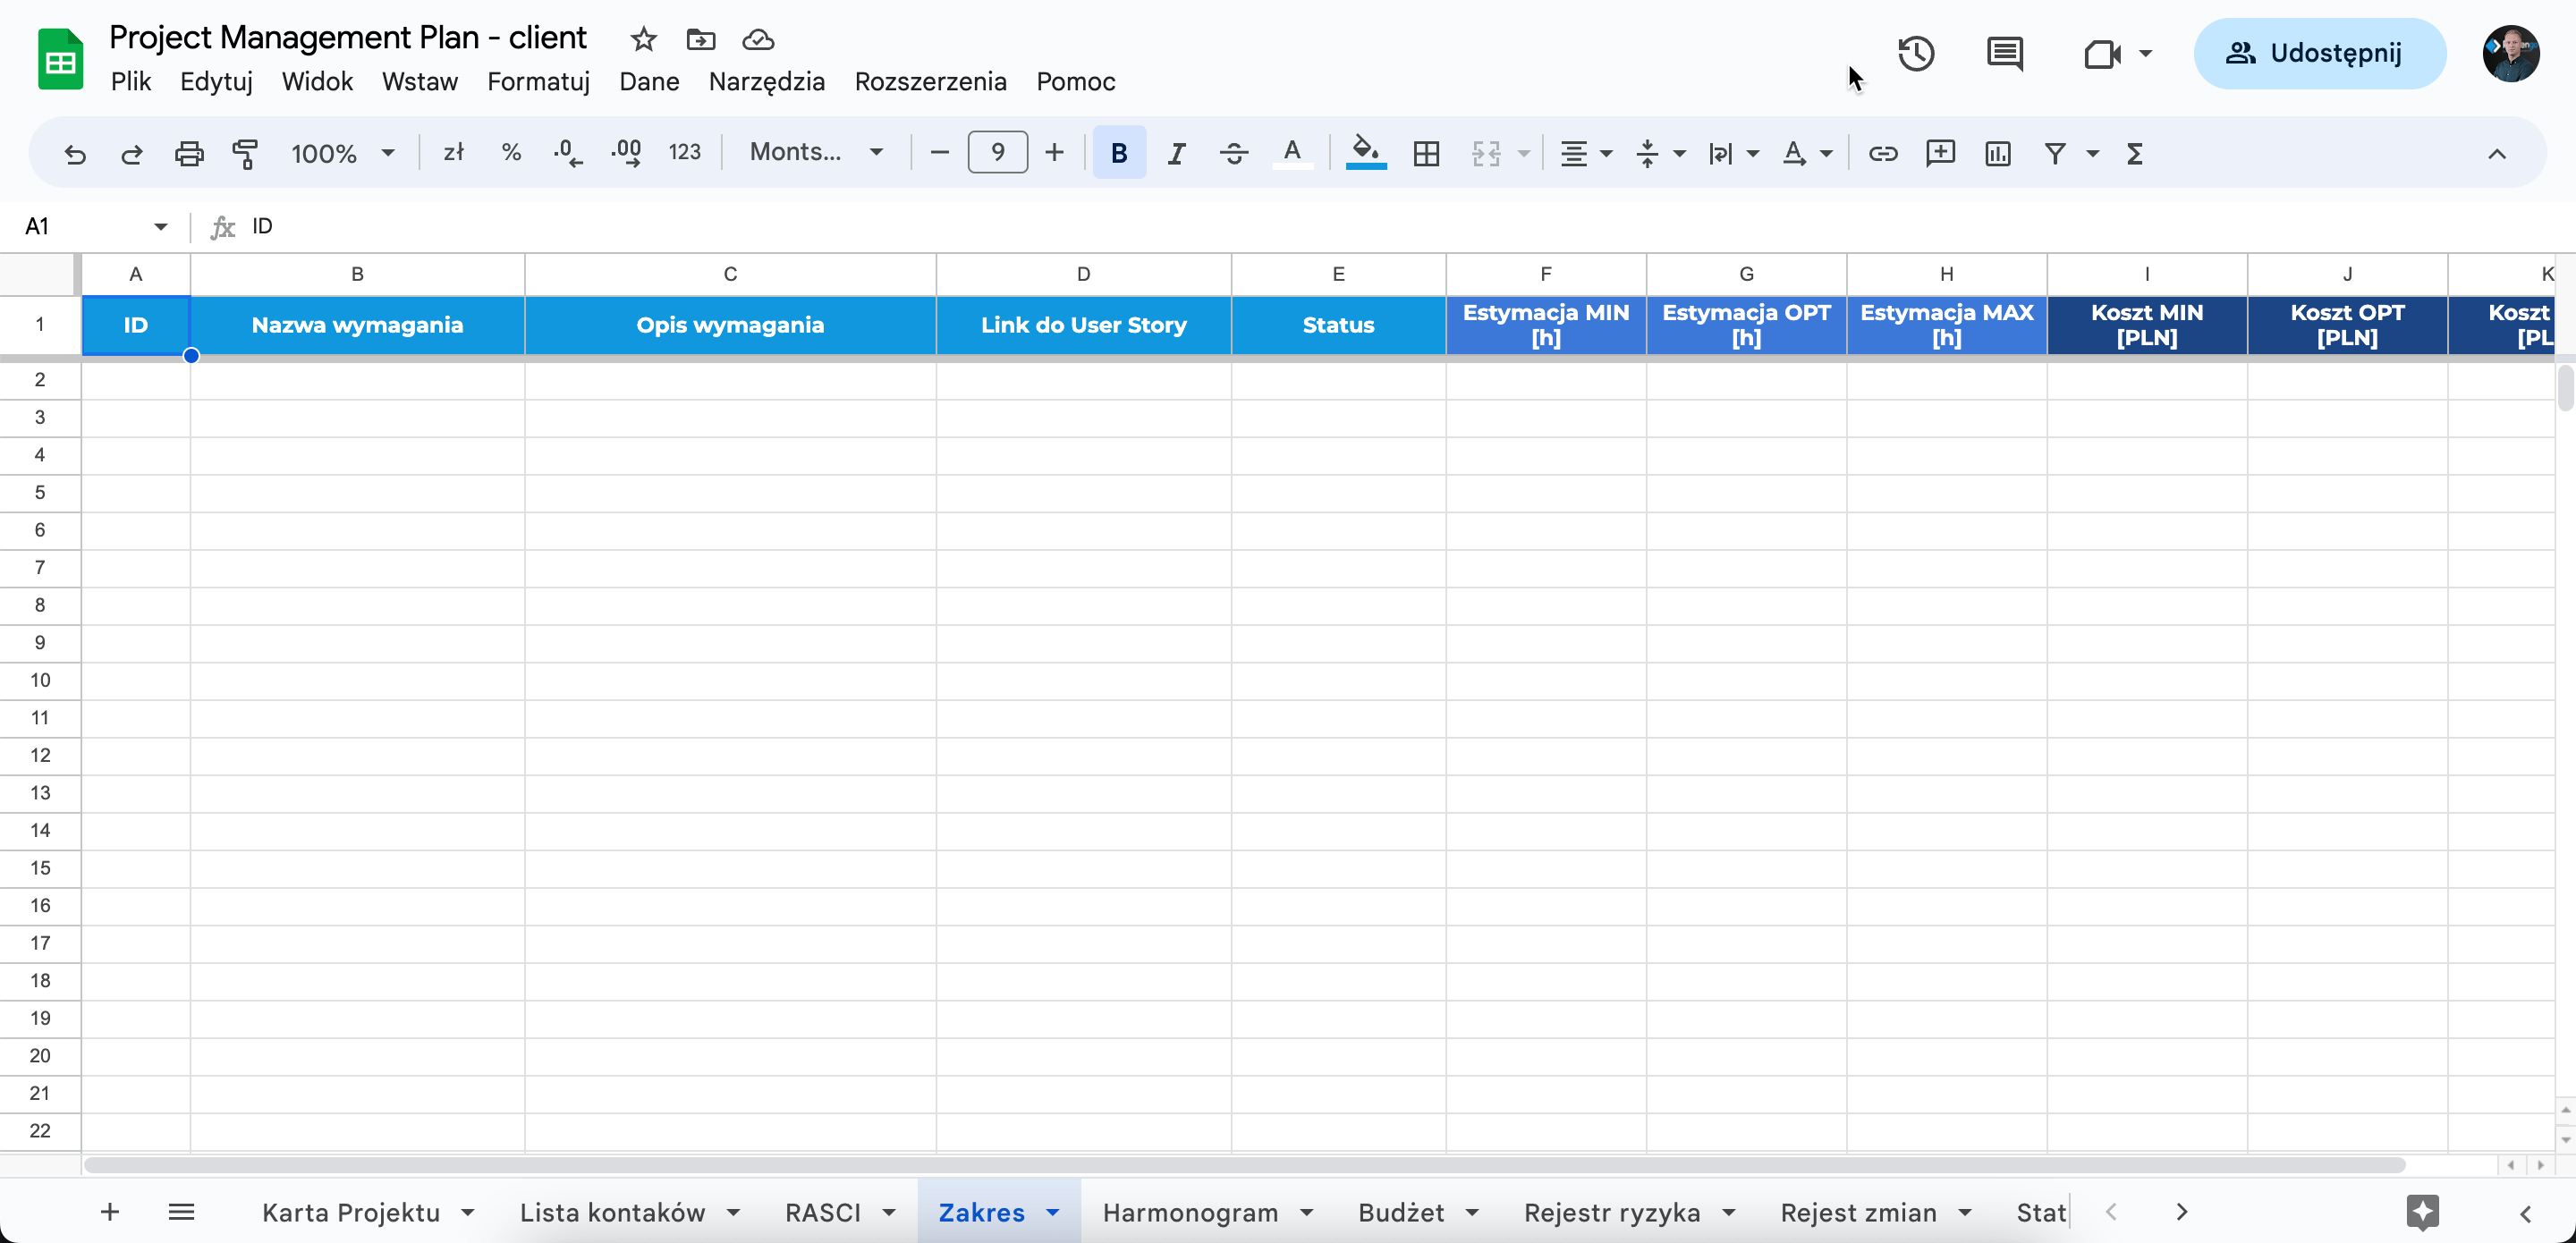Expand the Zakres tab options arrow
Viewport: 2576px width, 1243px height.
pos(1053,1212)
